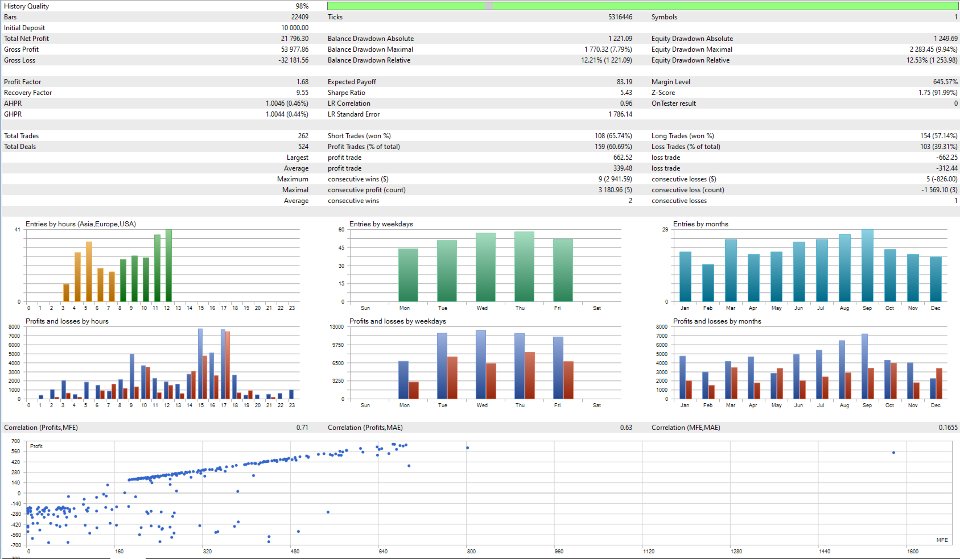The image size is (960, 559).
Task: Click the Feb bar in Entries by months
Action: pyautogui.click(x=708, y=283)
